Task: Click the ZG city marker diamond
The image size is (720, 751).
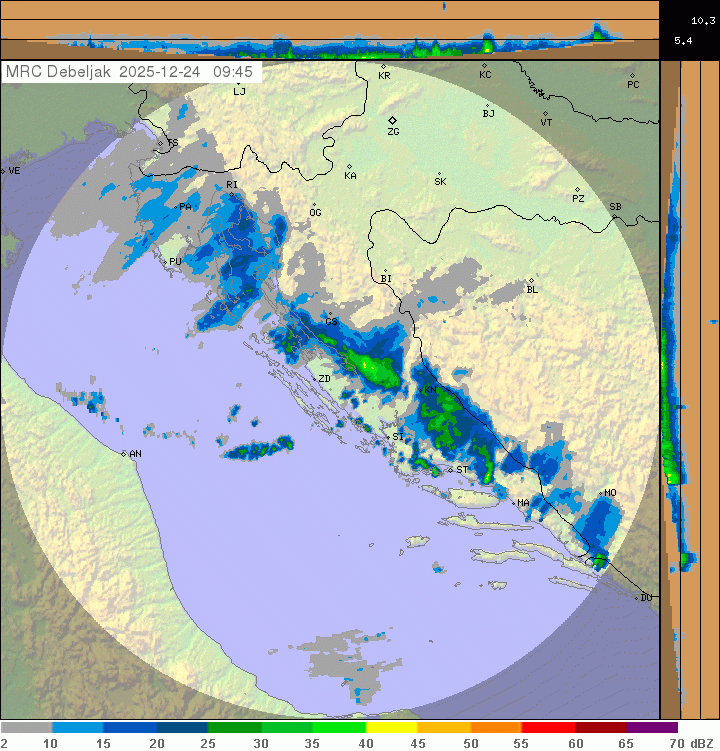Action: coord(393,120)
